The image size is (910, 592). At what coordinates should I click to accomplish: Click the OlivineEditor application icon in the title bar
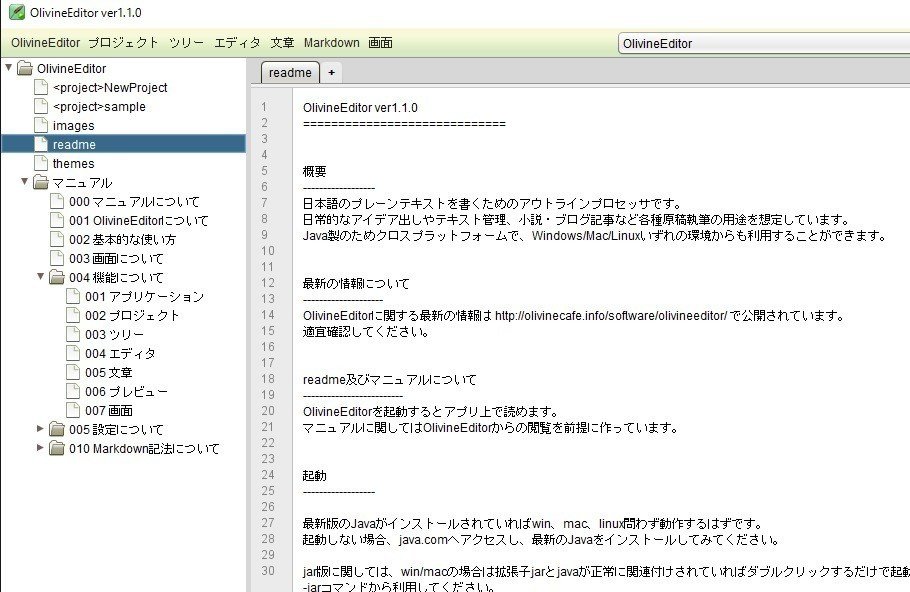pyautogui.click(x=14, y=13)
